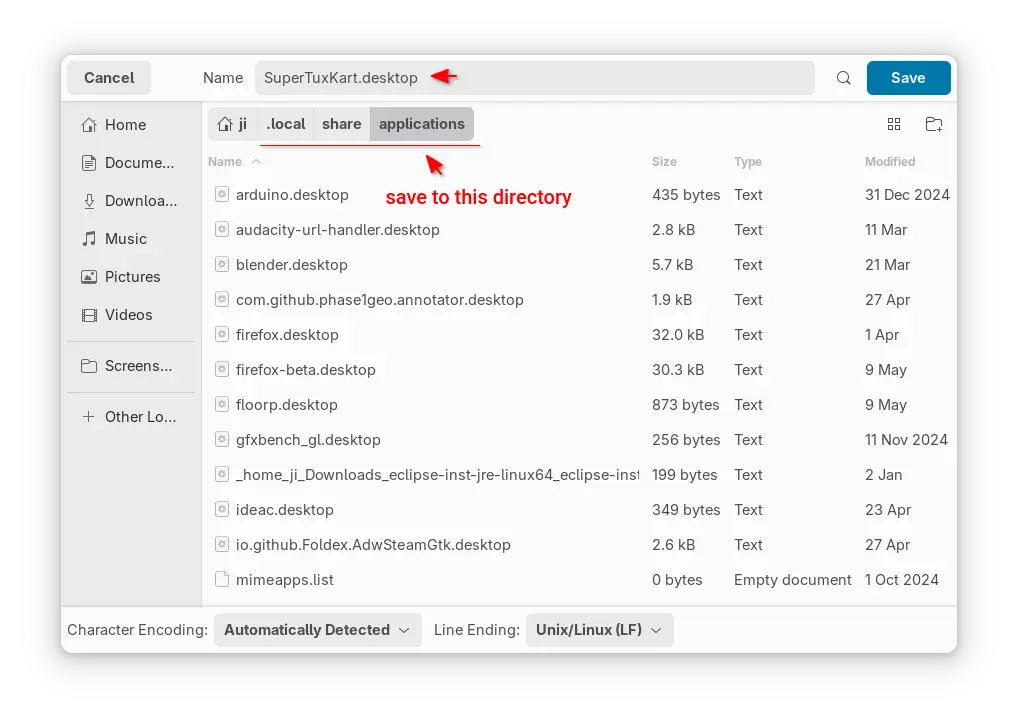Image resolution: width=1018 pixels, height=720 pixels.
Task: Click file icon of ideac.desktop
Action: [x=222, y=509]
